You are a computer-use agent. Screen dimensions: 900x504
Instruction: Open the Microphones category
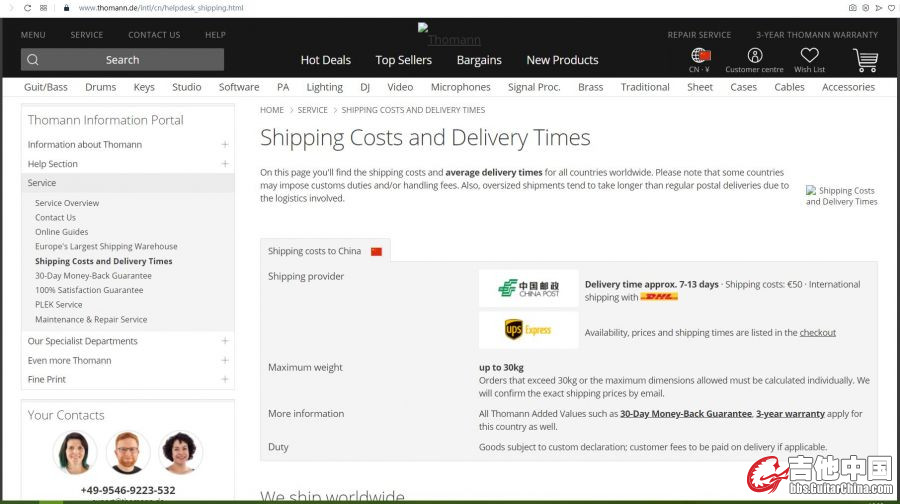click(x=461, y=87)
